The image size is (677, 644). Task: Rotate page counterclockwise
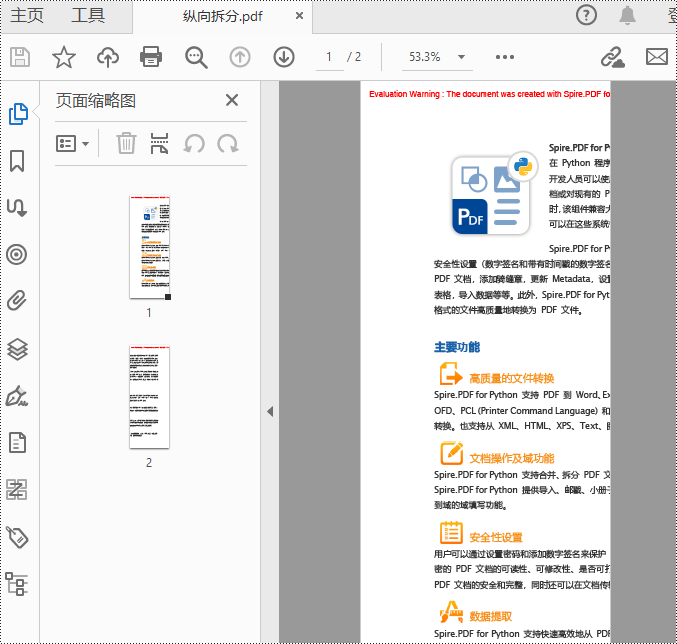194,144
